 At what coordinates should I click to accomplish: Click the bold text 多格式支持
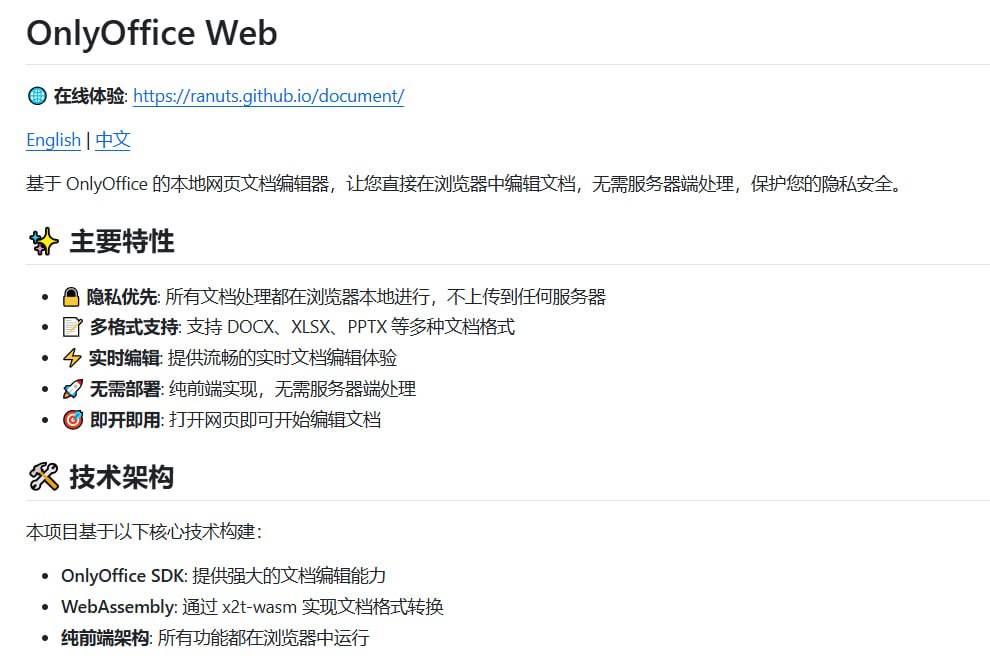pyautogui.click(x=134, y=327)
